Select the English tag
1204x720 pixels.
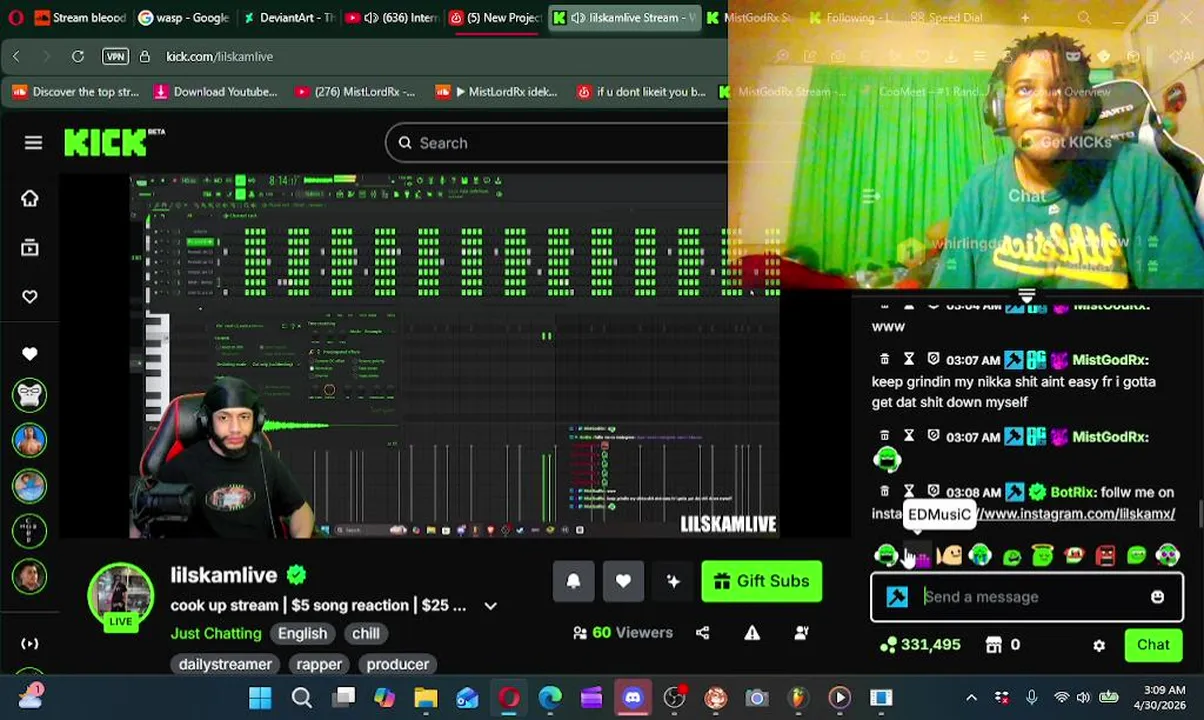click(302, 633)
